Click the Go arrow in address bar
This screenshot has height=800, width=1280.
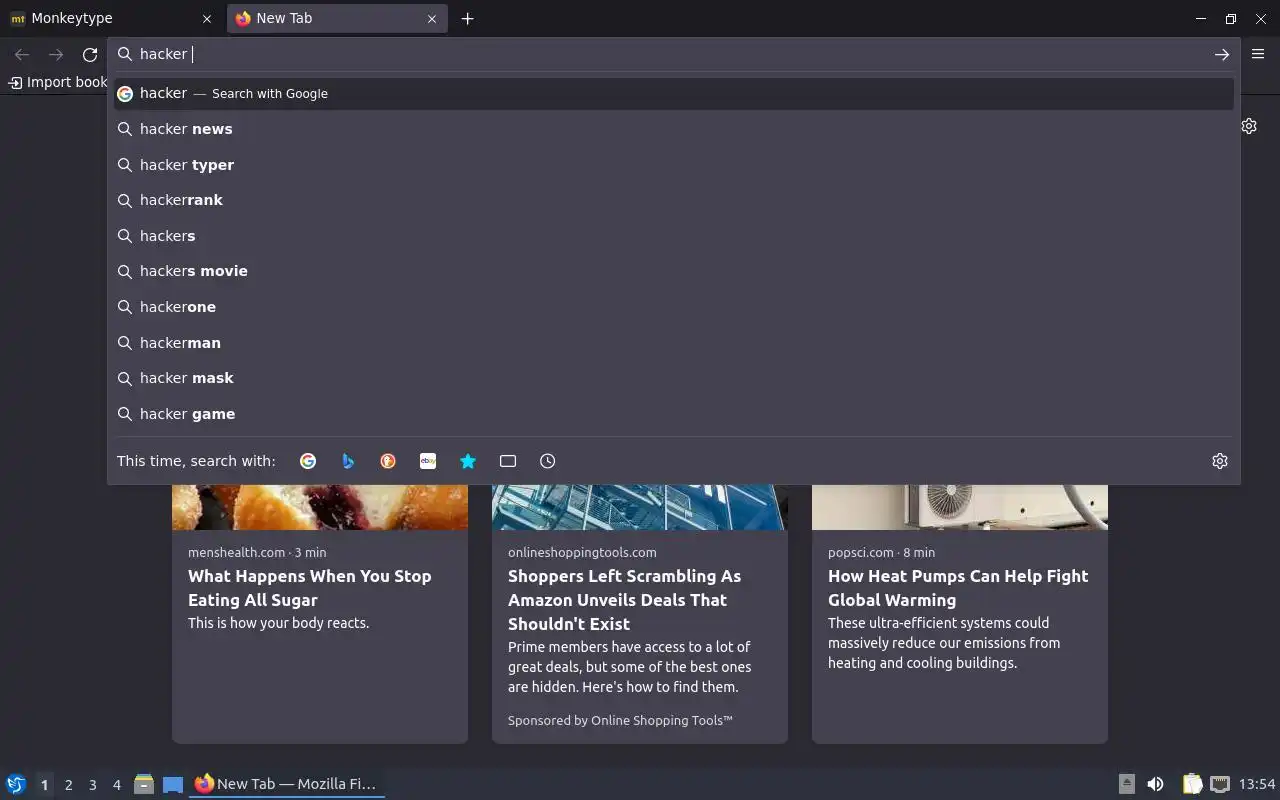(x=1222, y=54)
